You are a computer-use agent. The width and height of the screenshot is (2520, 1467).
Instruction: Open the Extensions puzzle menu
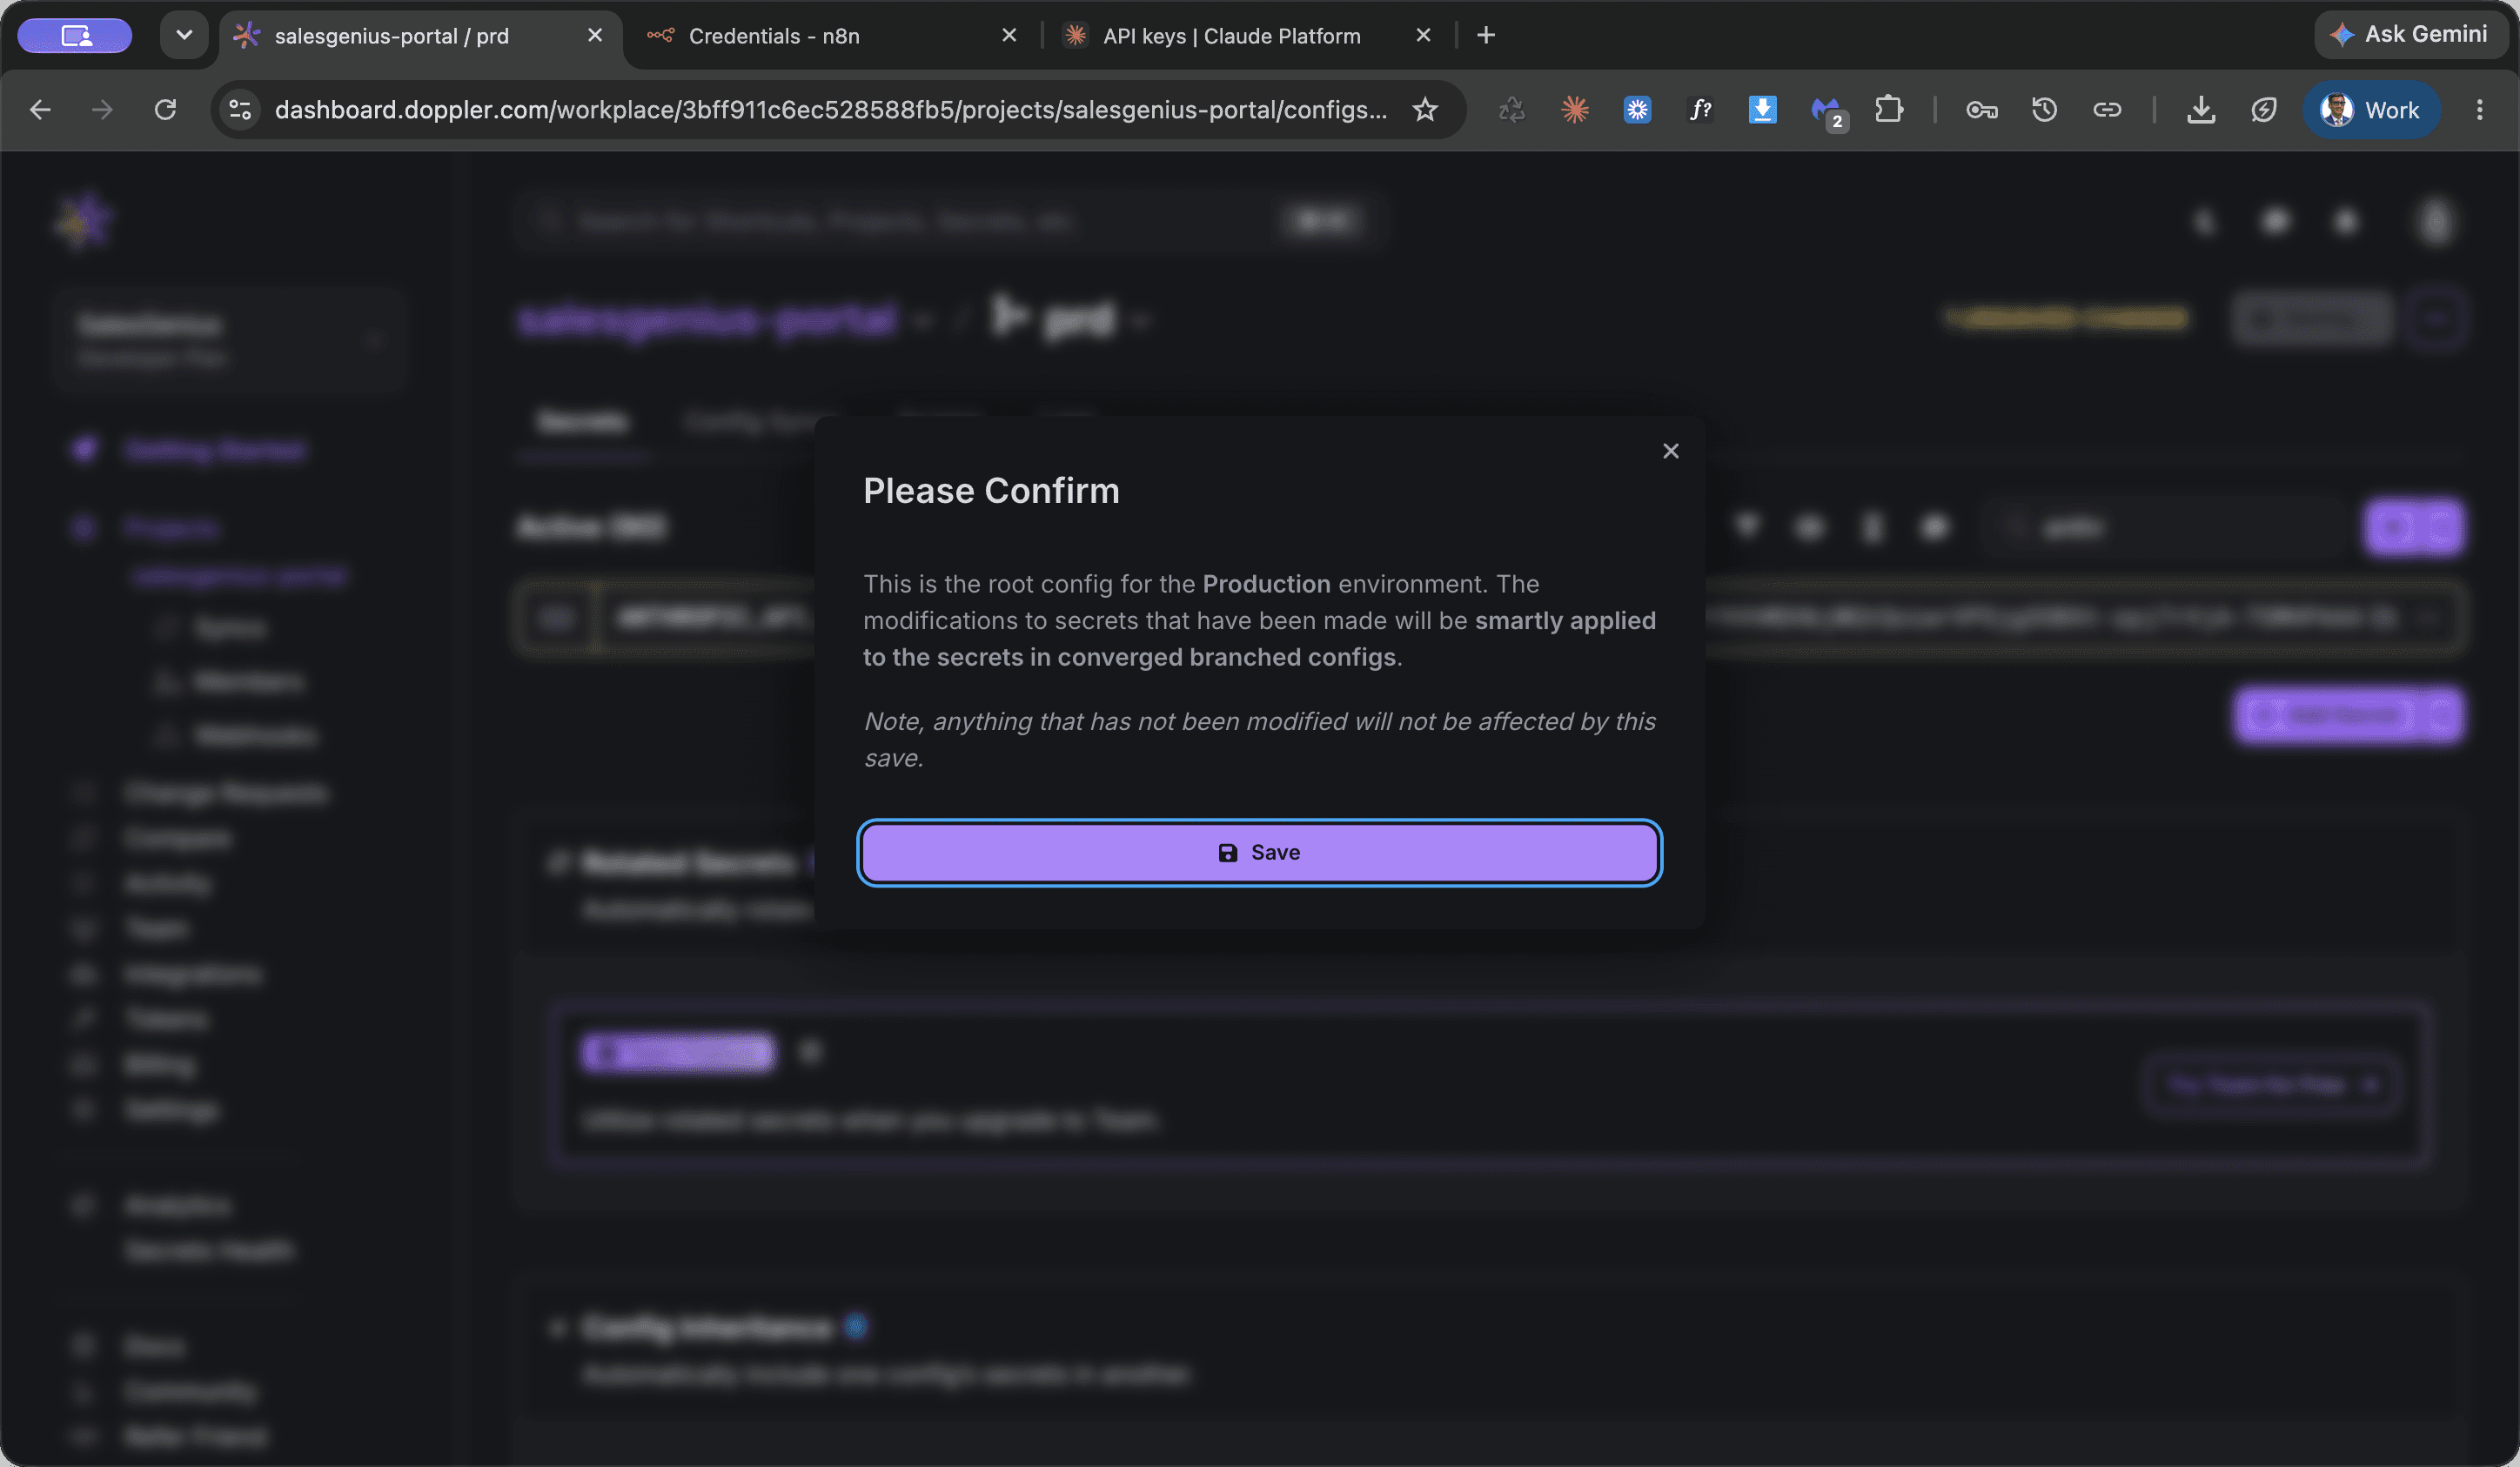point(1888,110)
